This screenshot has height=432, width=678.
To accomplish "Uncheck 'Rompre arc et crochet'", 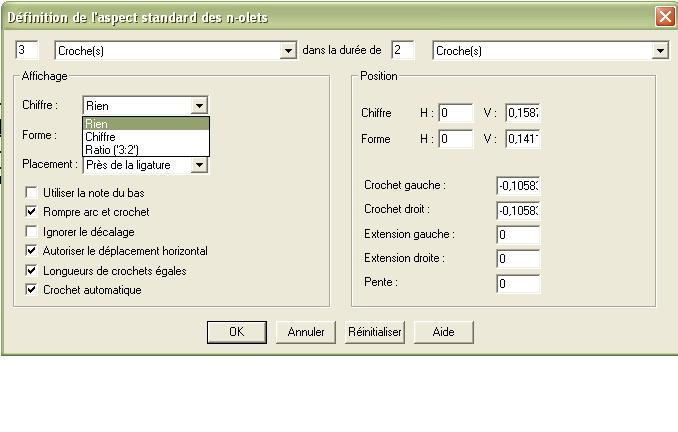I will 33,212.
